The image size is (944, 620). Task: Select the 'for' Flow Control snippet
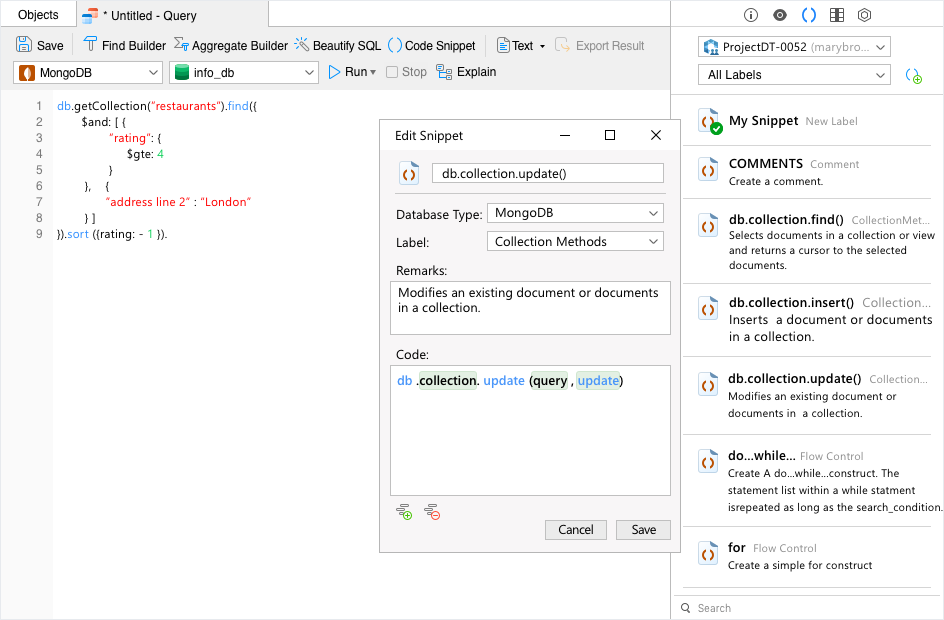[807, 556]
